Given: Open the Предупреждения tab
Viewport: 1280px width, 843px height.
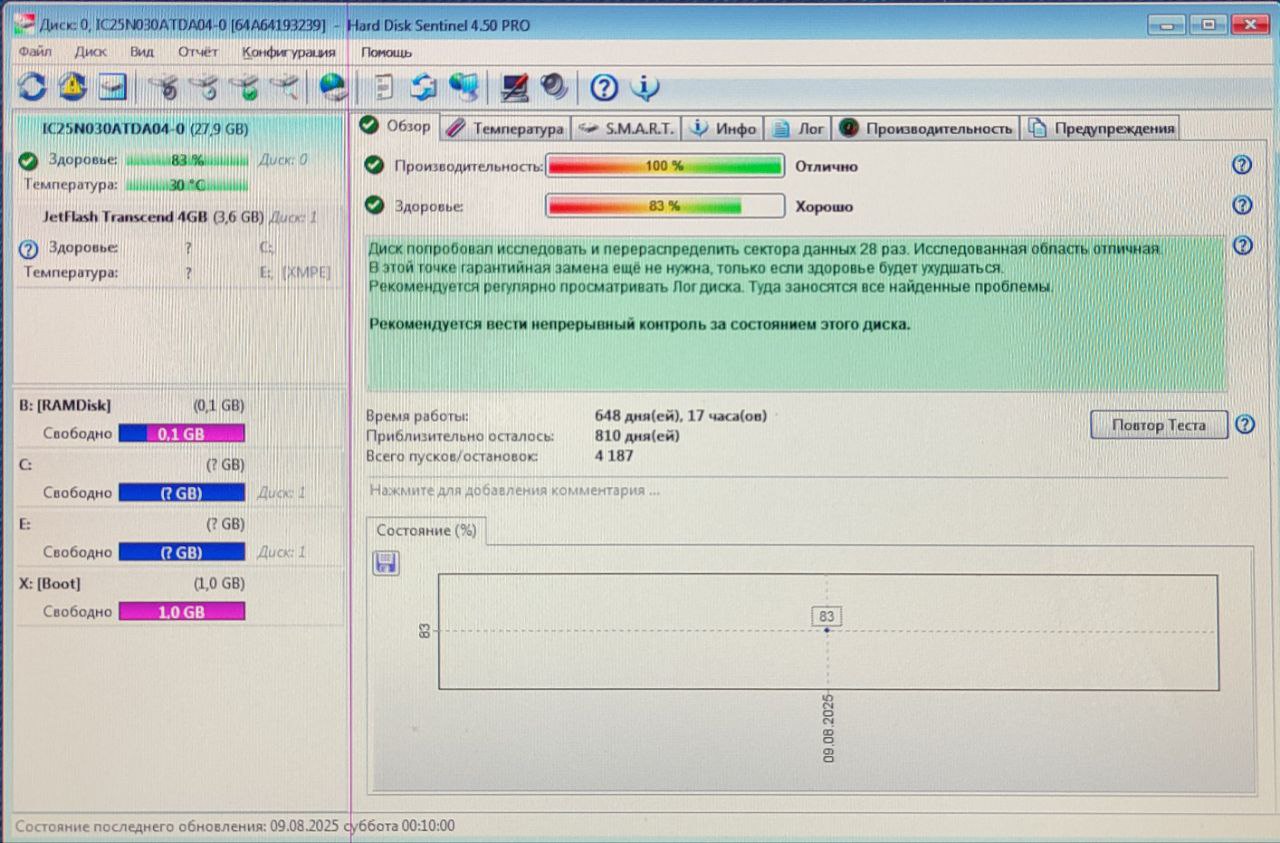Looking at the screenshot, I should click(x=1101, y=128).
